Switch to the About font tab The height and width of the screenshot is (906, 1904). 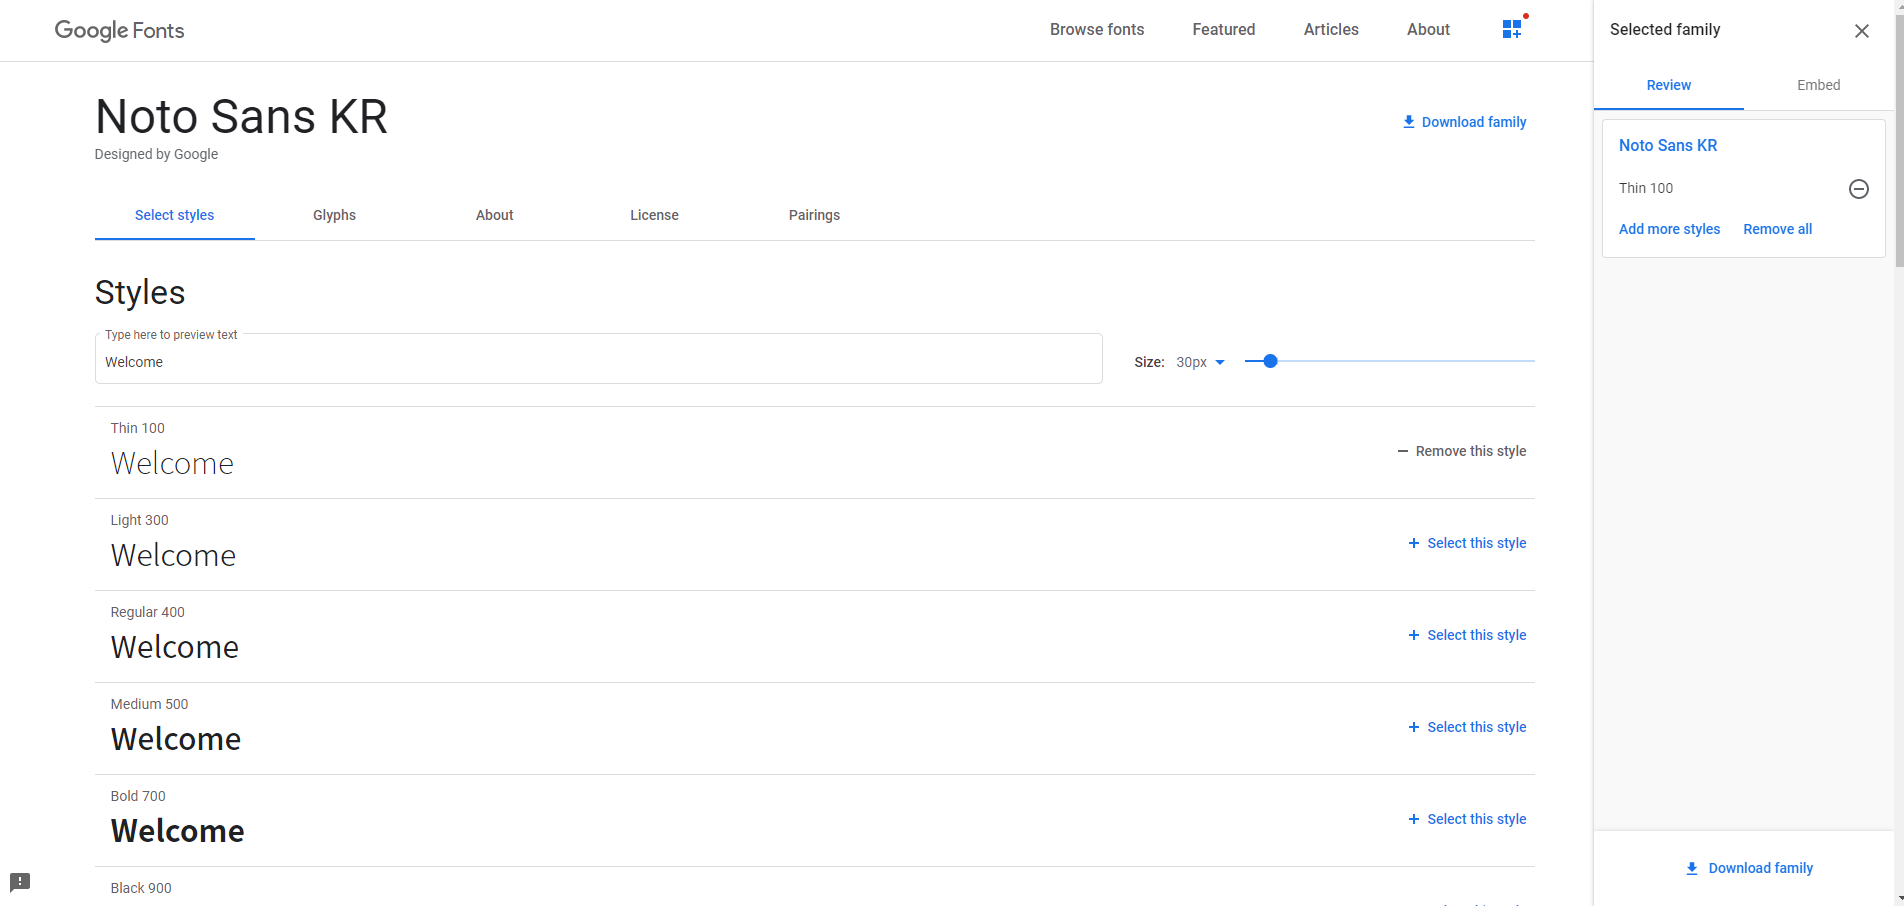pos(494,215)
